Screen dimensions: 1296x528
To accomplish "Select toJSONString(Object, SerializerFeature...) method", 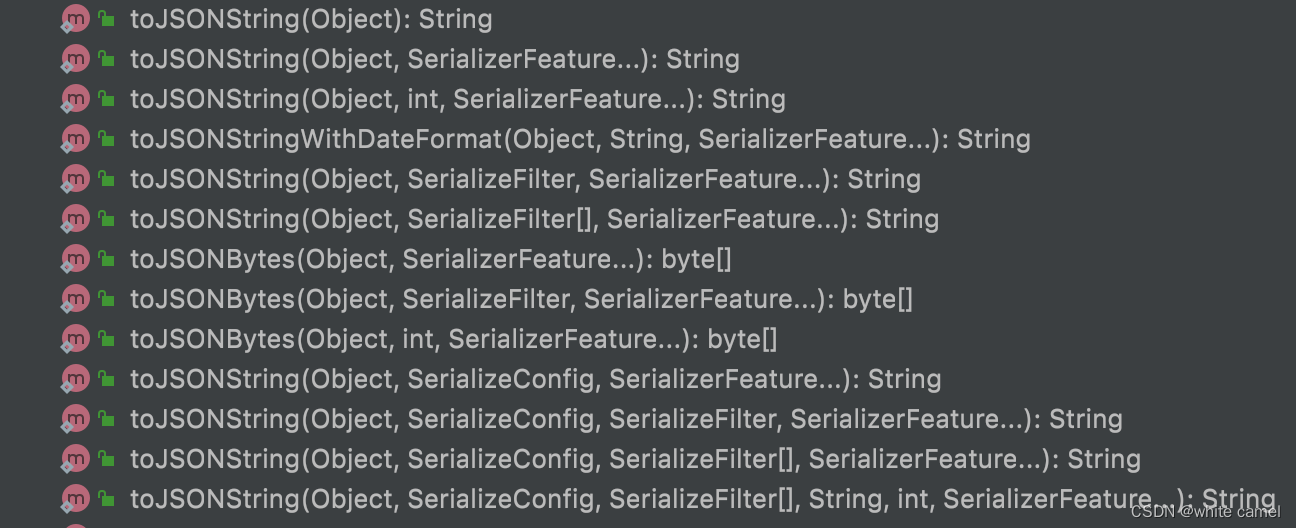I will (x=434, y=59).
